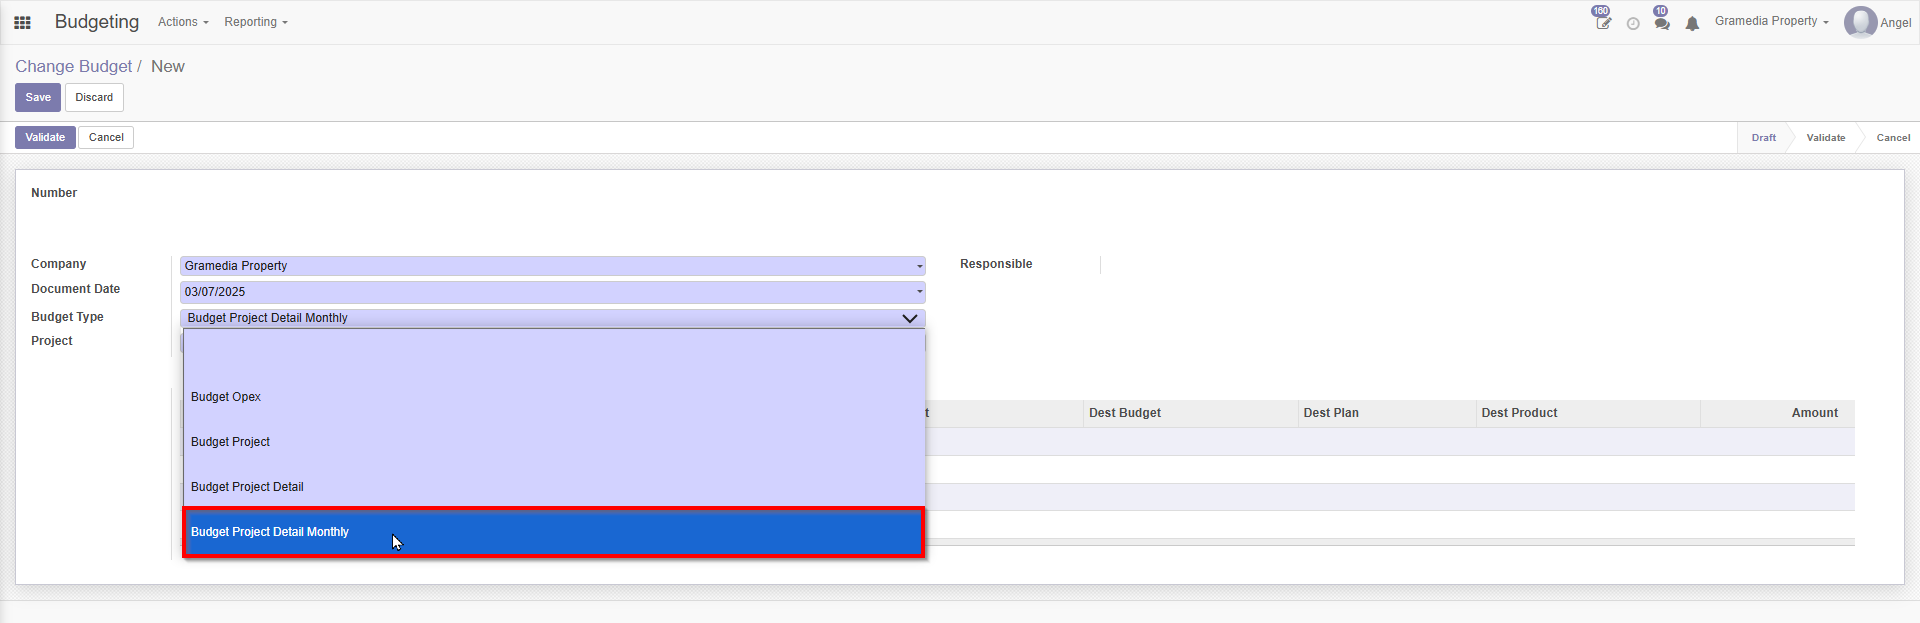Click the Document Date label
The height and width of the screenshot is (623, 1920).
[75, 289]
